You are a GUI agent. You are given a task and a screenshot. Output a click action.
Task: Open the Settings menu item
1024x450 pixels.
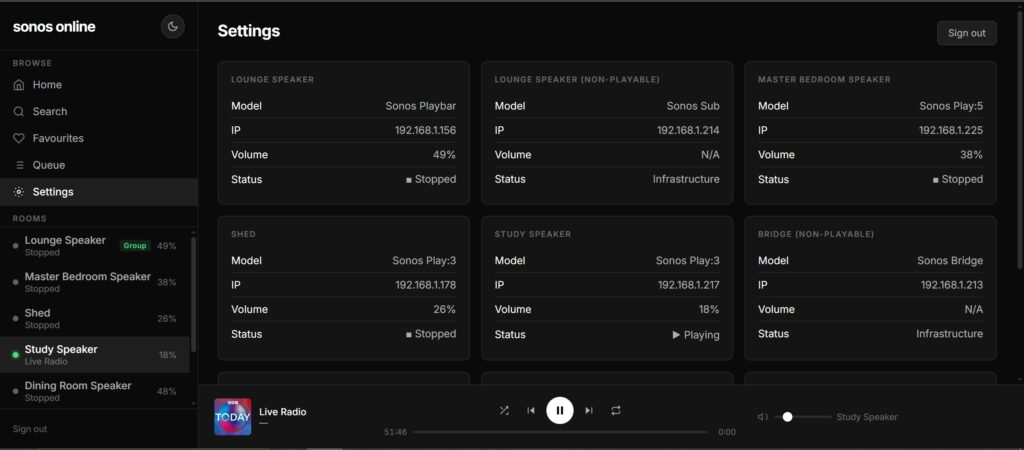(99, 192)
